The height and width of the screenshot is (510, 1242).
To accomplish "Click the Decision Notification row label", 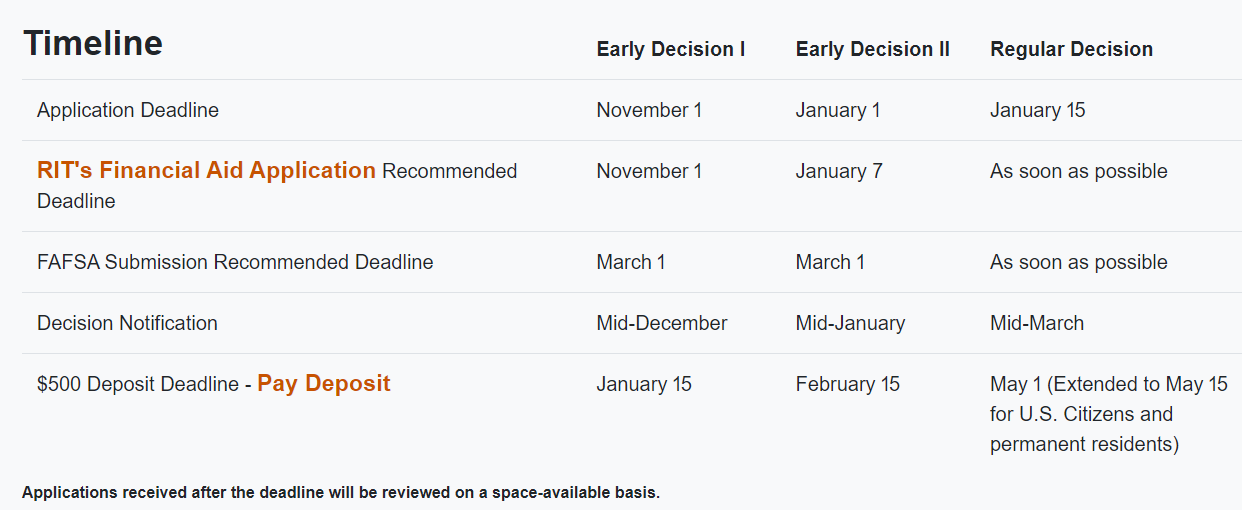I will [127, 323].
